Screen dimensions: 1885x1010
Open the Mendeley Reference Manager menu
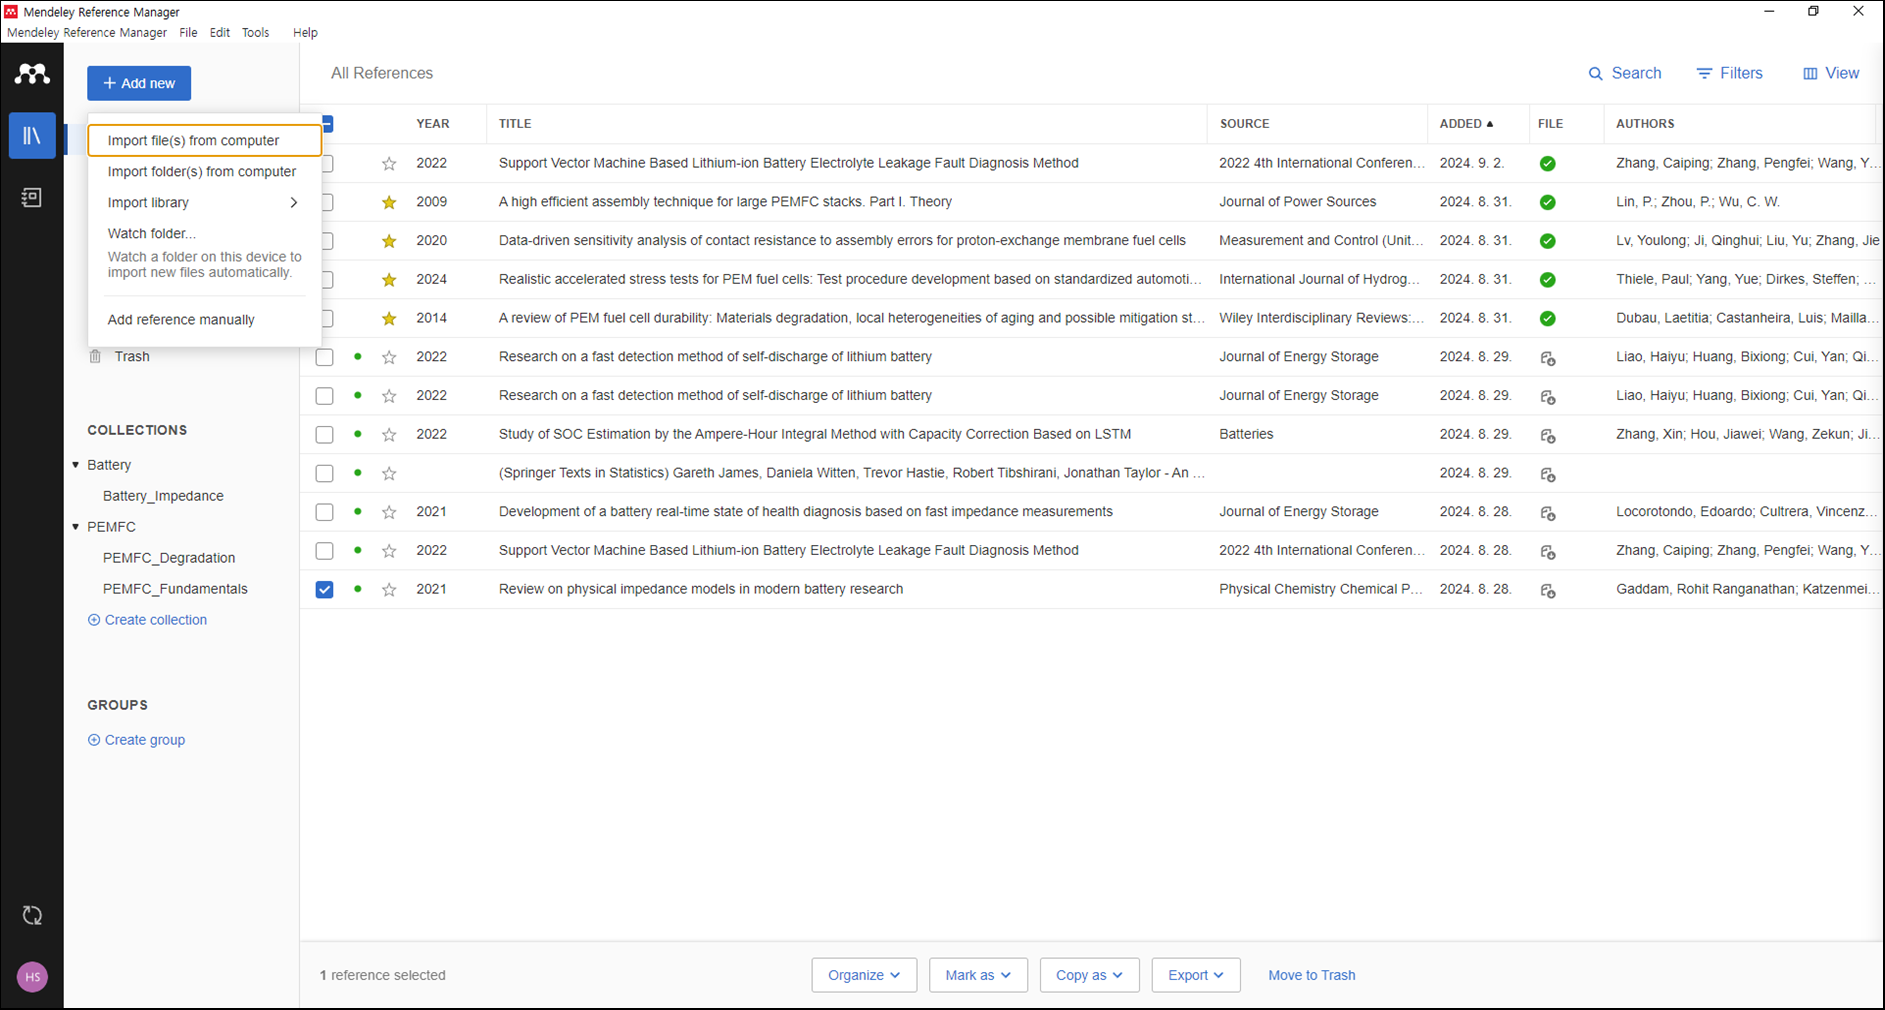(87, 33)
